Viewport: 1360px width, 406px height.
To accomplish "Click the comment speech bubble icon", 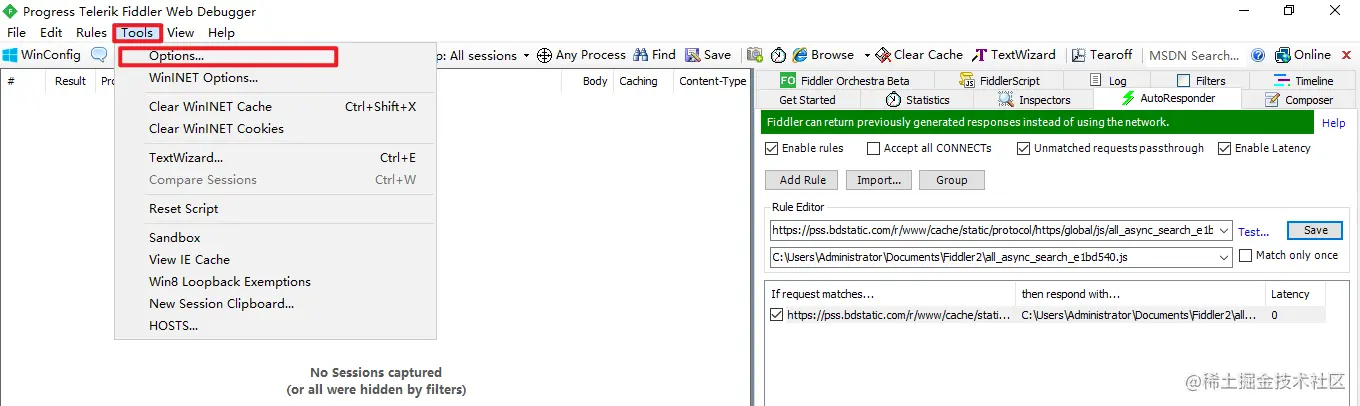I will (x=99, y=55).
